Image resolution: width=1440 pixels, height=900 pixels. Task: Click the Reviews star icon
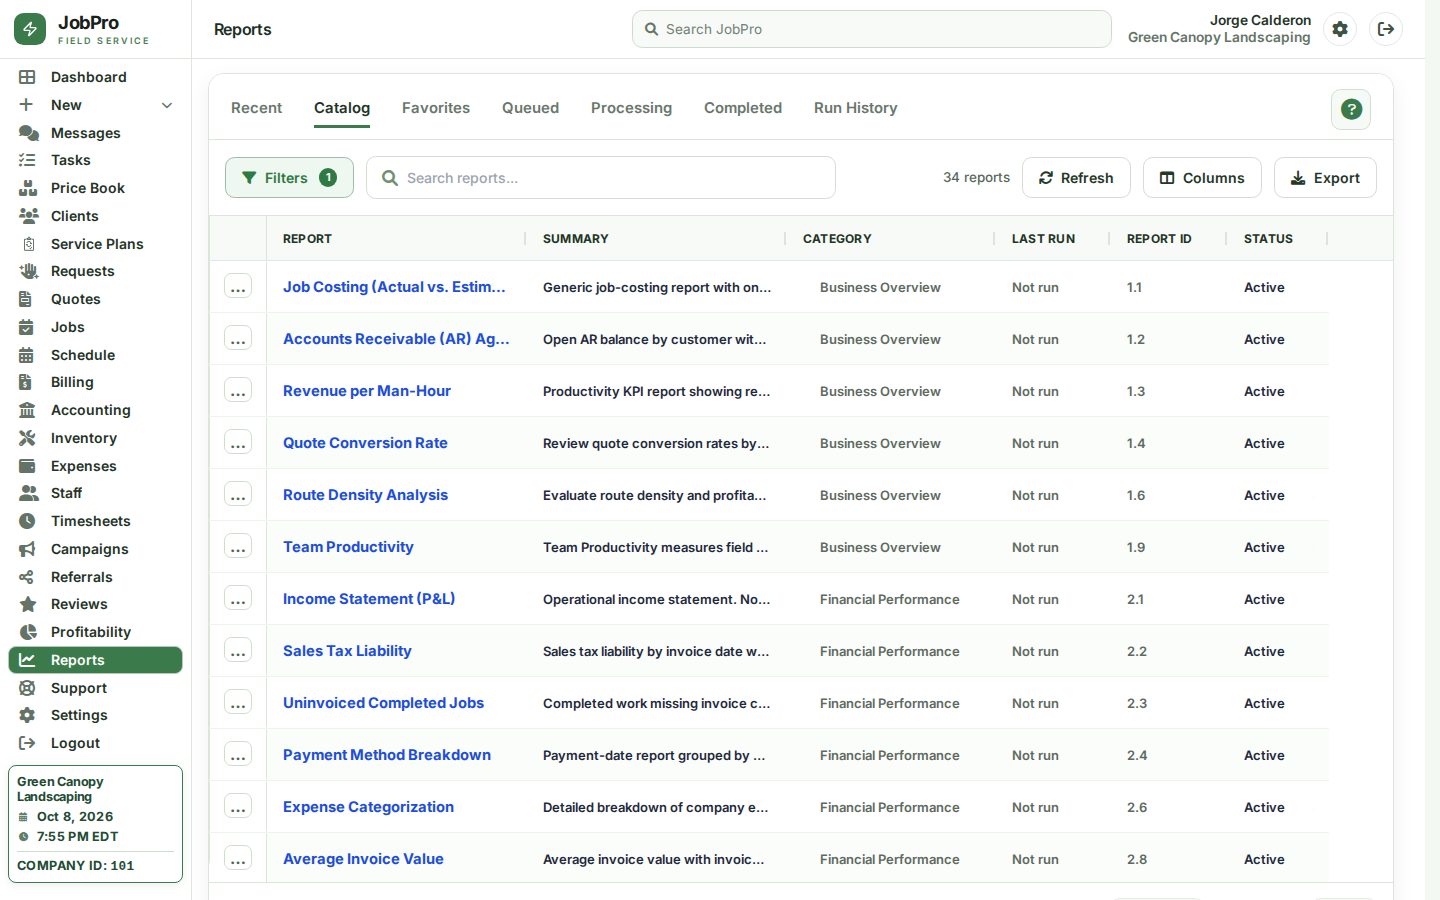28,604
